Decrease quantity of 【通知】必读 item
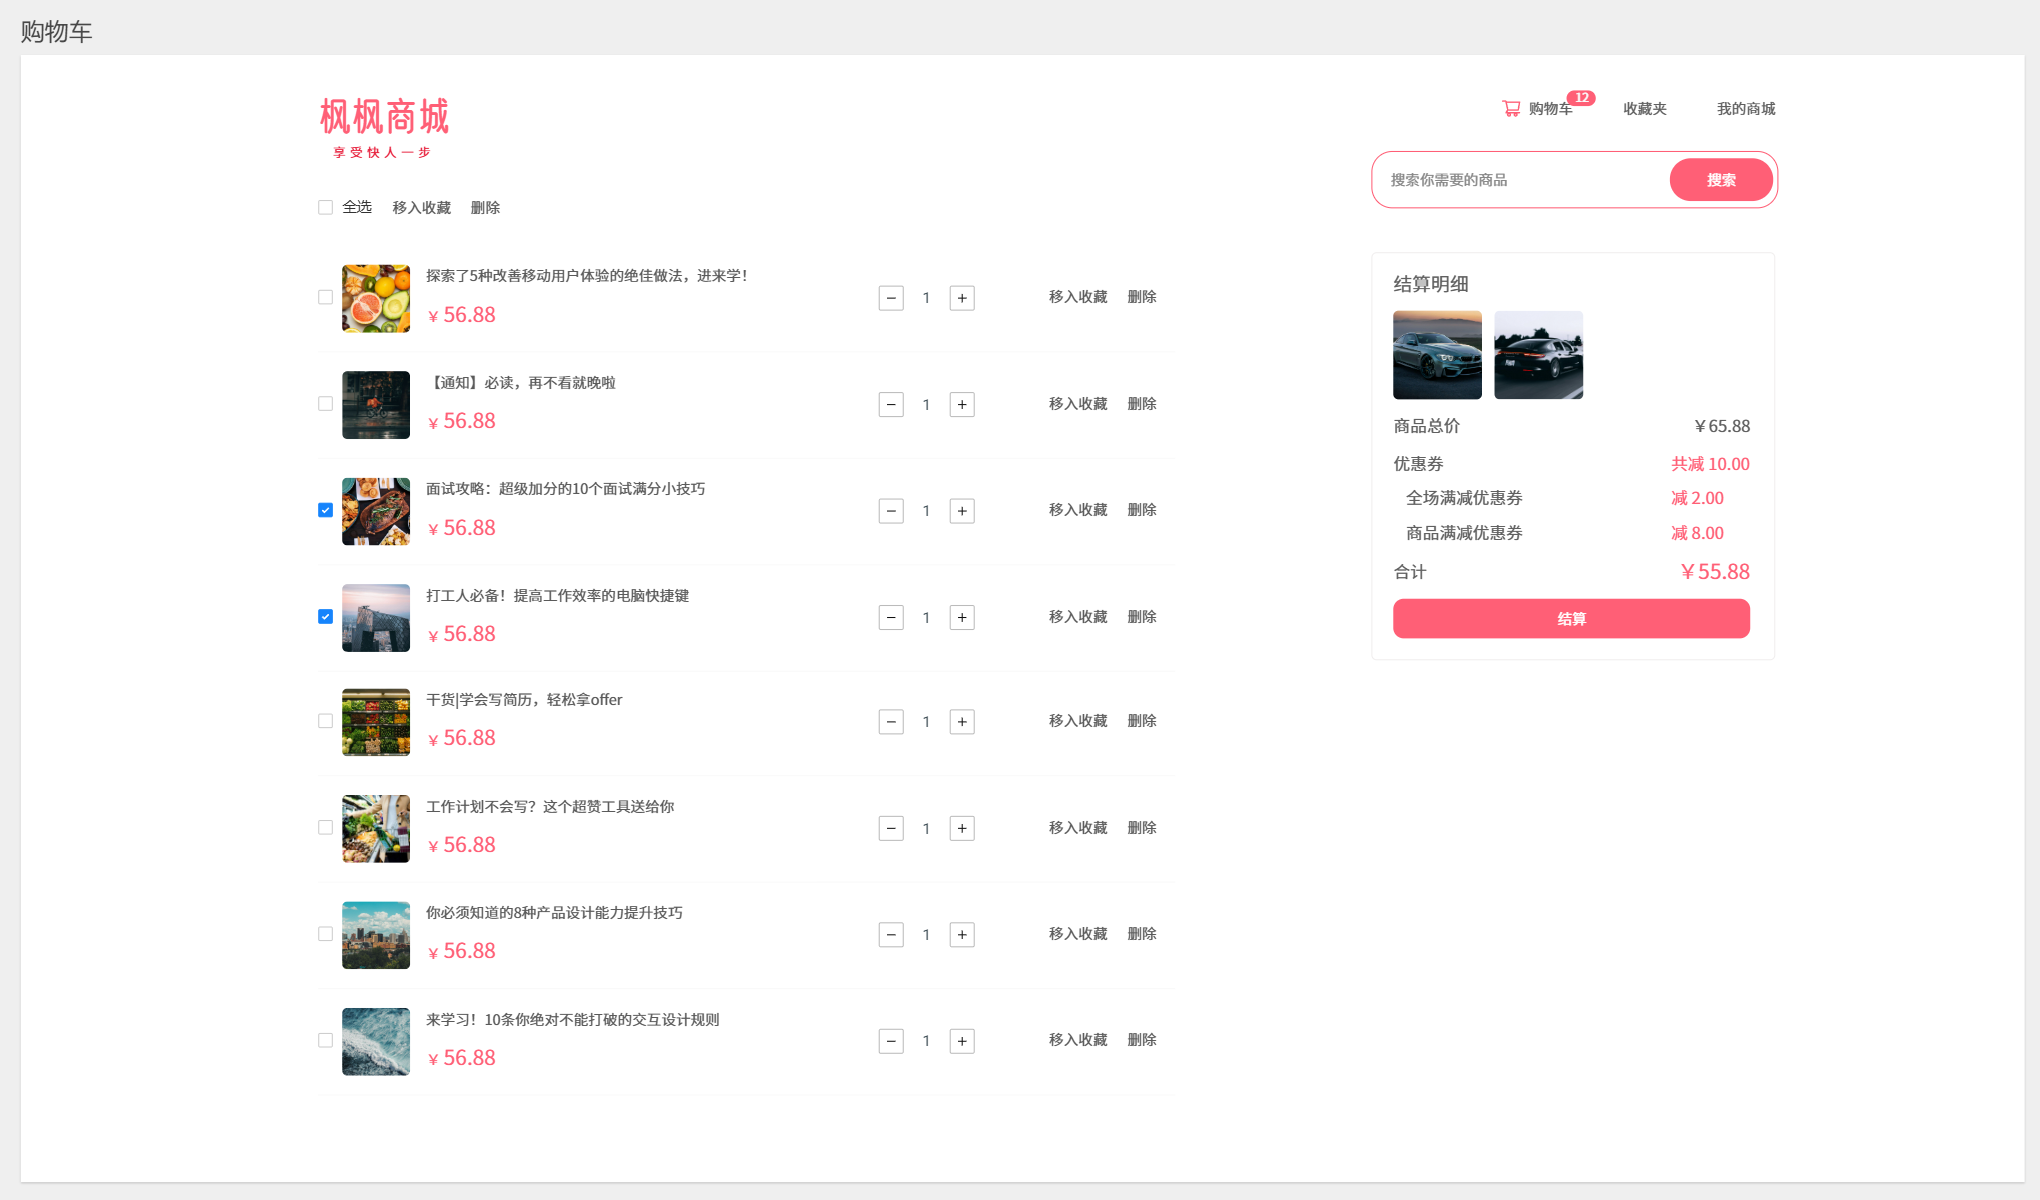The height and width of the screenshot is (1200, 2040). [891, 405]
